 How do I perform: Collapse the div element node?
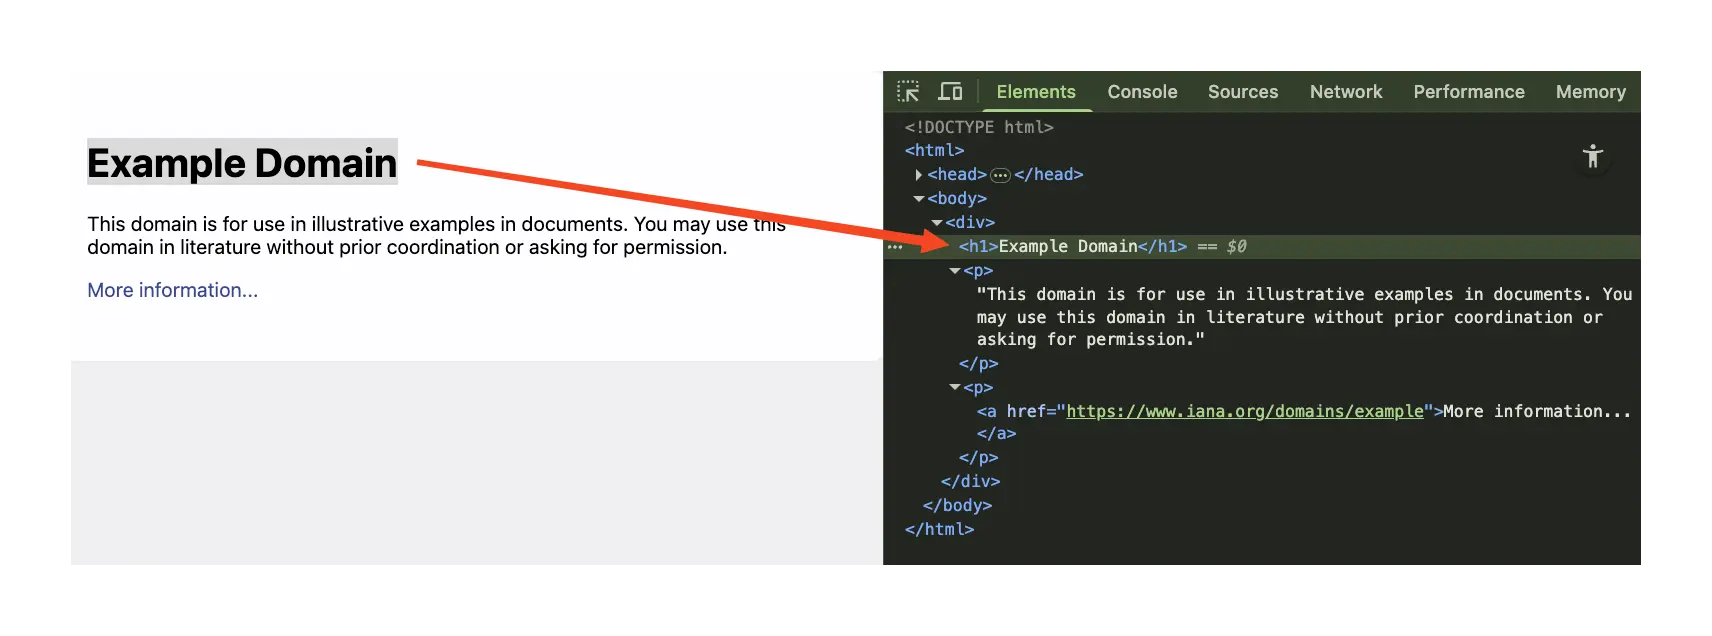tap(937, 223)
